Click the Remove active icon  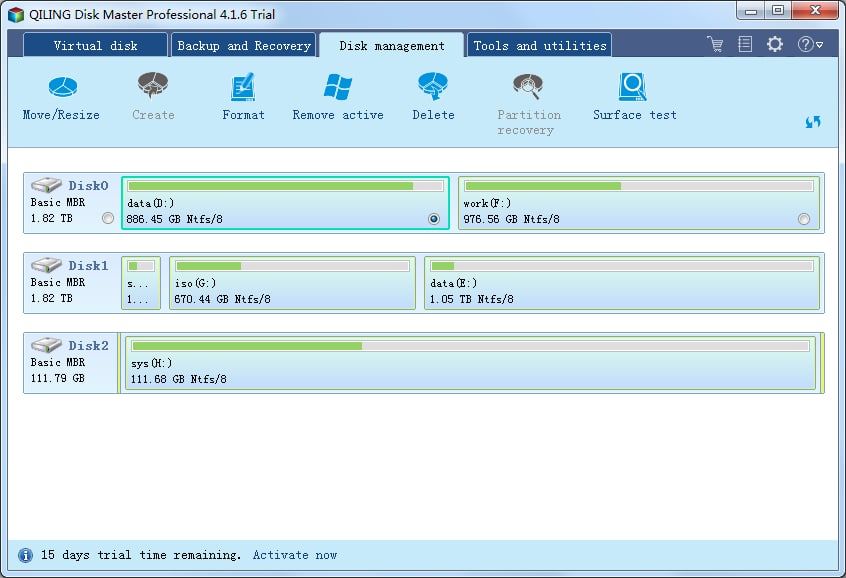point(338,86)
